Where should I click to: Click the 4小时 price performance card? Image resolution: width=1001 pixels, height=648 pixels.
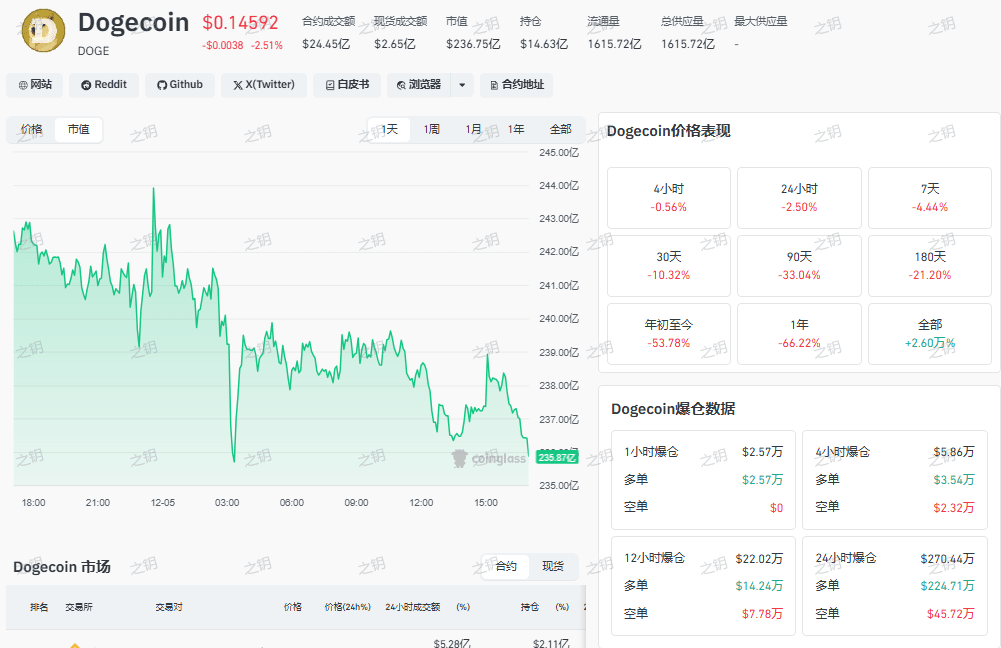pos(668,198)
